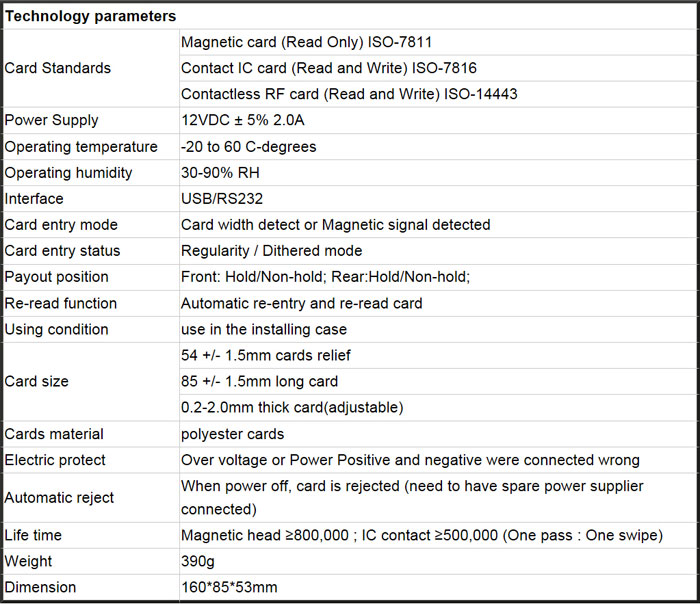
Task: Click the Card entry mode label
Action: point(61,224)
